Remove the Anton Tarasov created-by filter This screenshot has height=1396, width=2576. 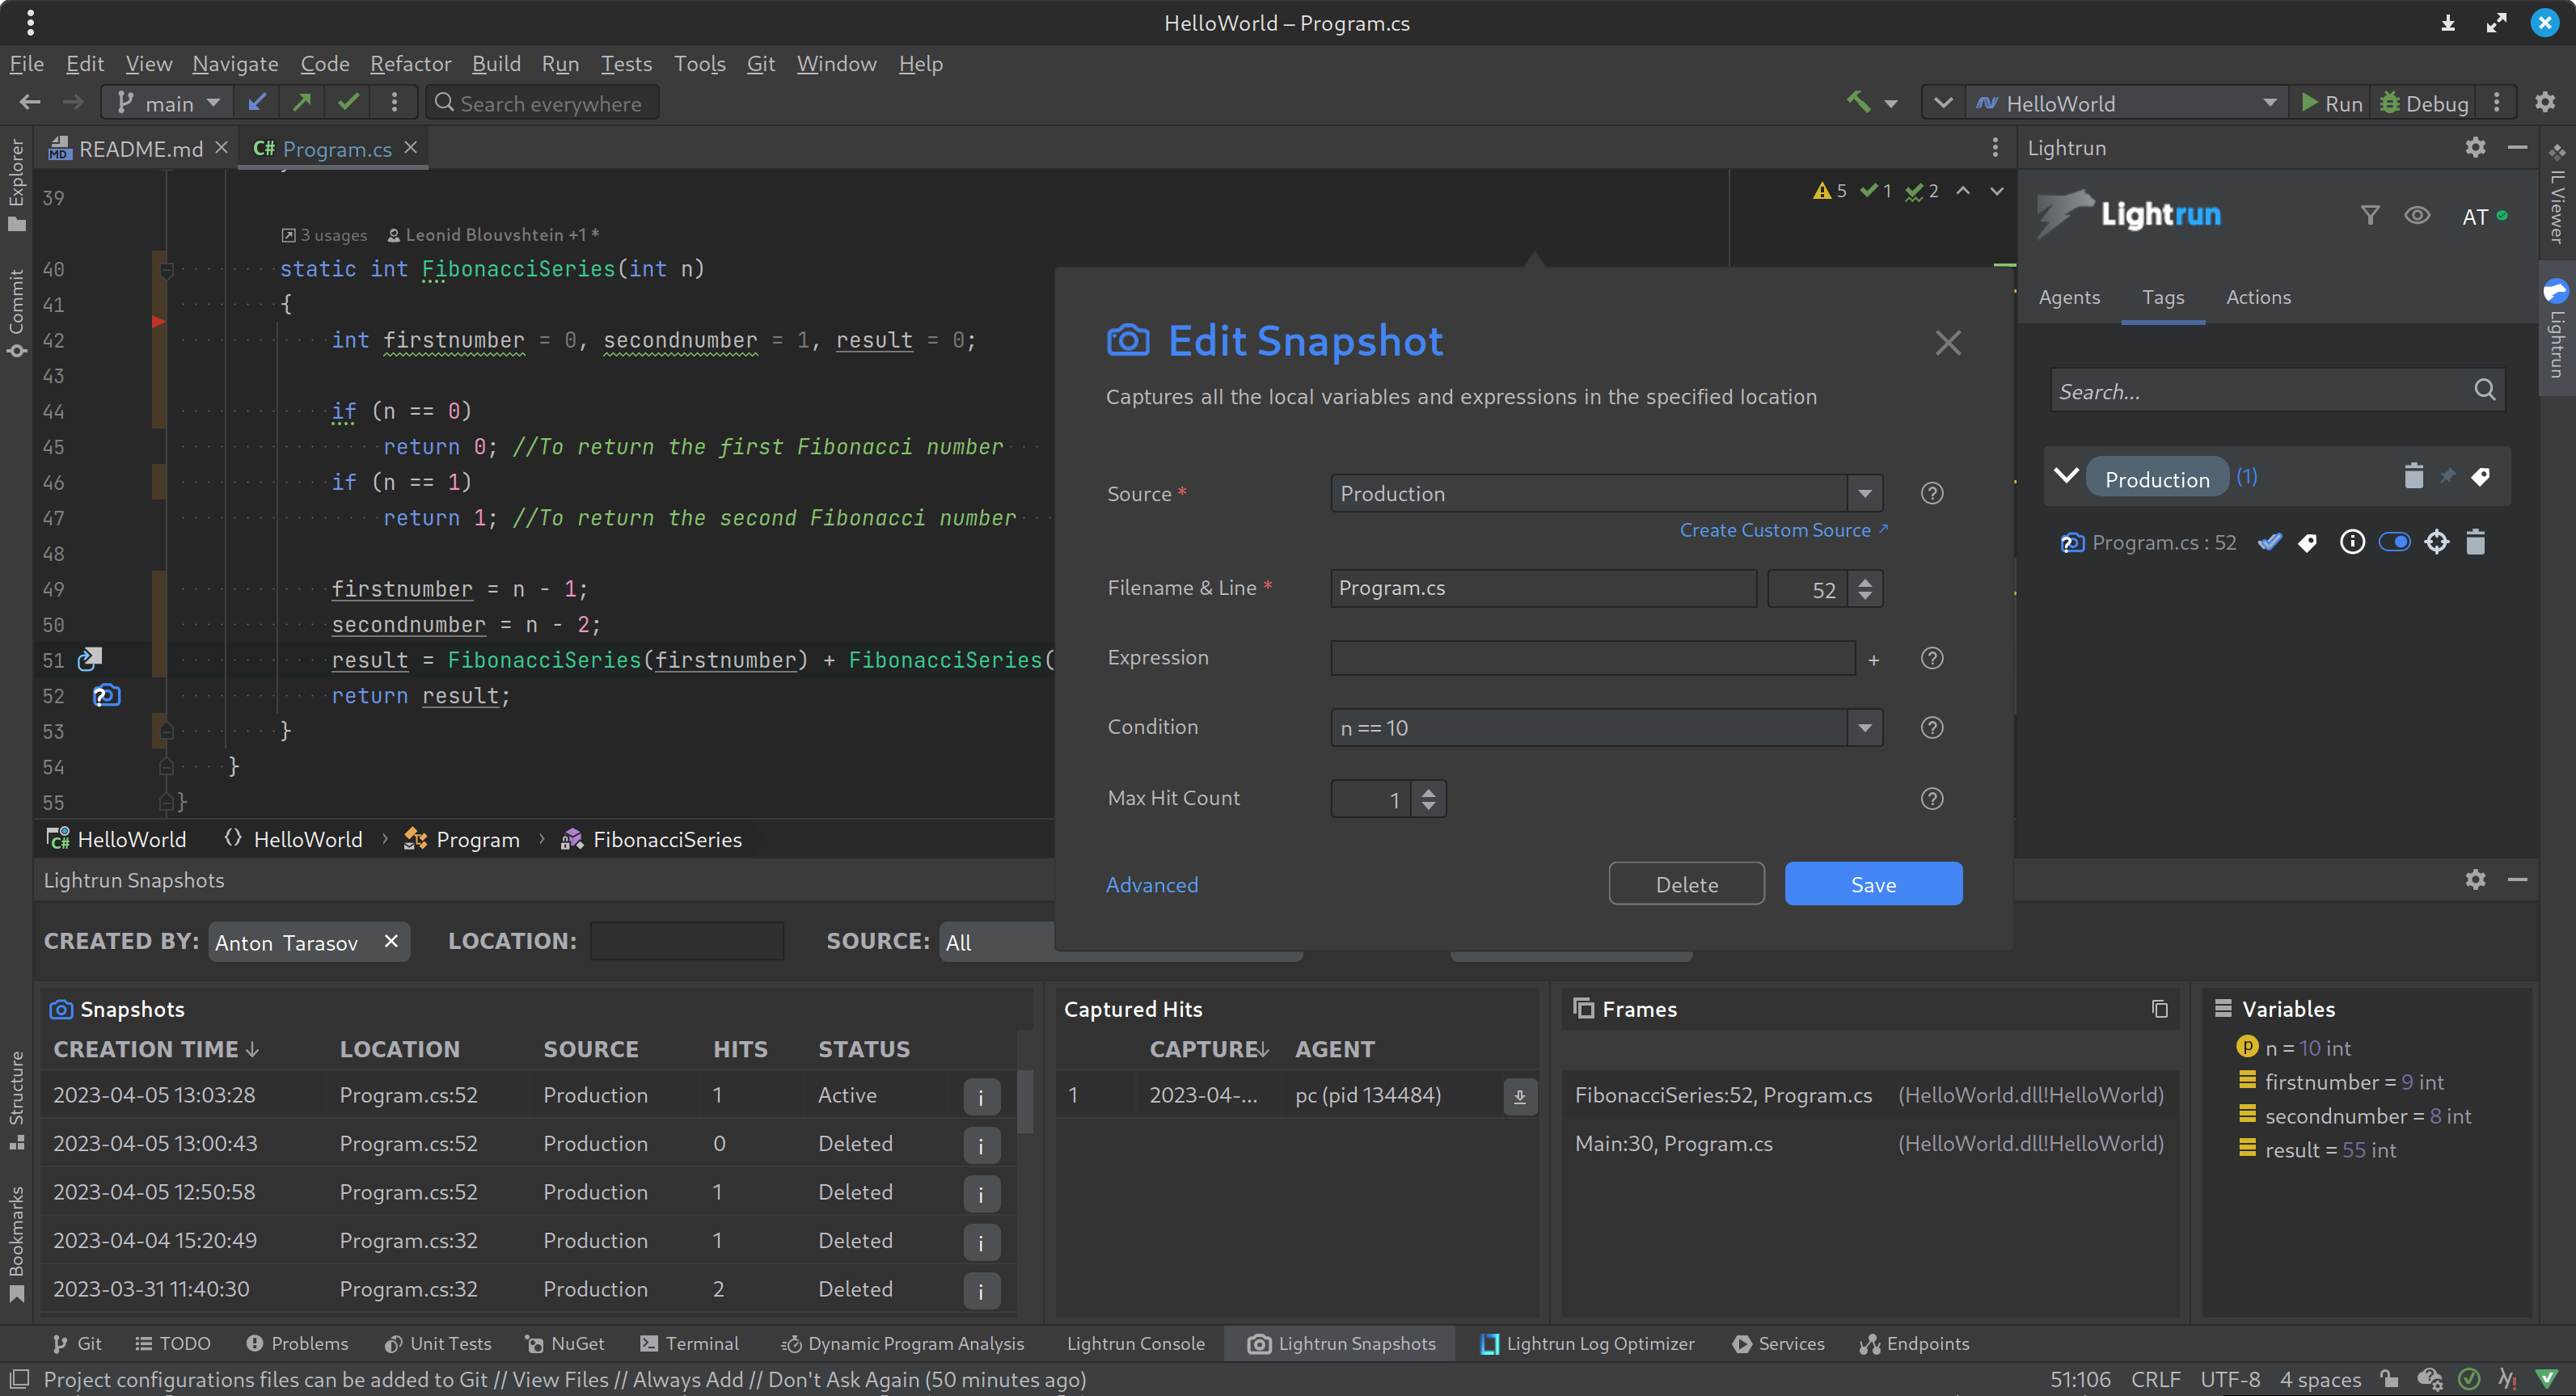[x=391, y=941]
